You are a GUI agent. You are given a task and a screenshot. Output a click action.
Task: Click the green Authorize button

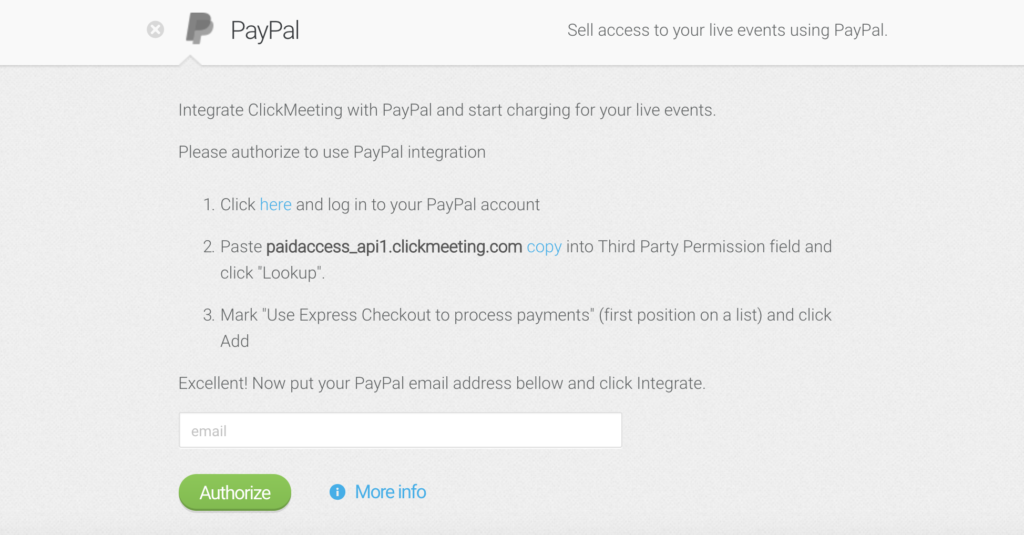(235, 492)
